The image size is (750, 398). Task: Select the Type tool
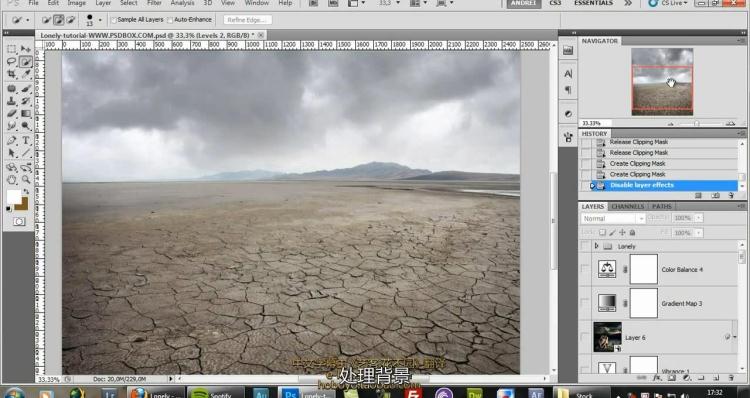click(x=26, y=141)
